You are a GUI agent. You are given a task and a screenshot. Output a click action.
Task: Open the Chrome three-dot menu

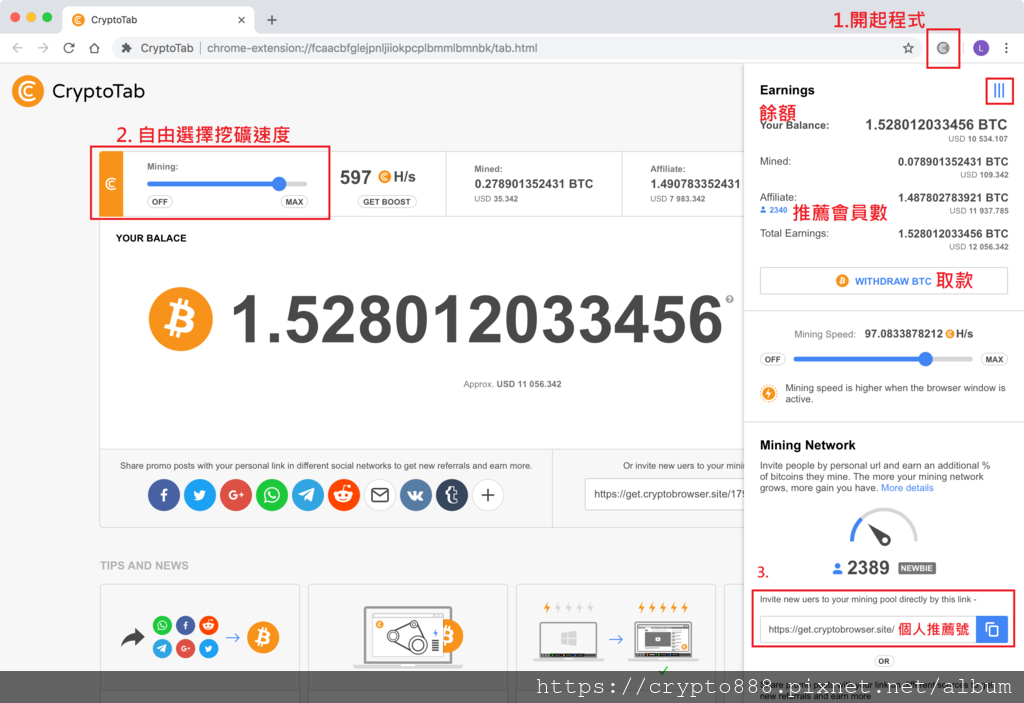click(x=1006, y=48)
